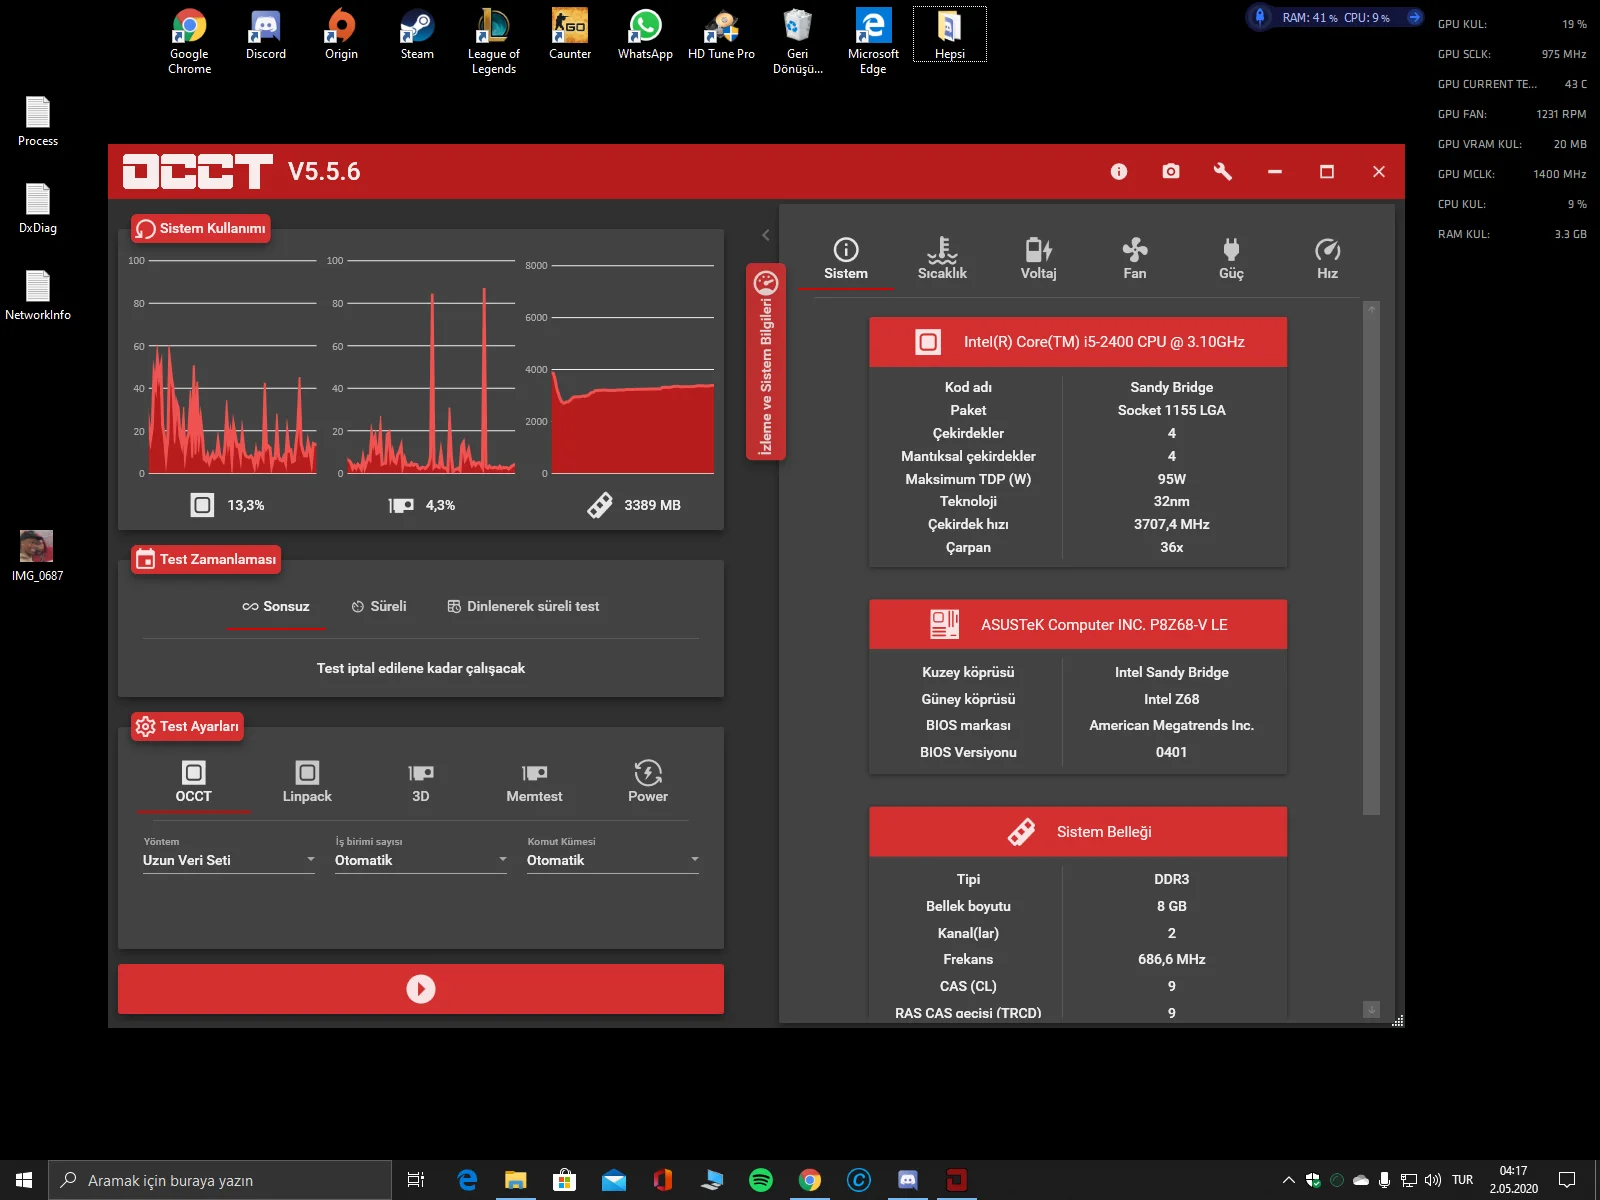Click the İzleme ve Sistem Bilgileri side tab
This screenshot has height=1200, width=1600.
[x=766, y=362]
